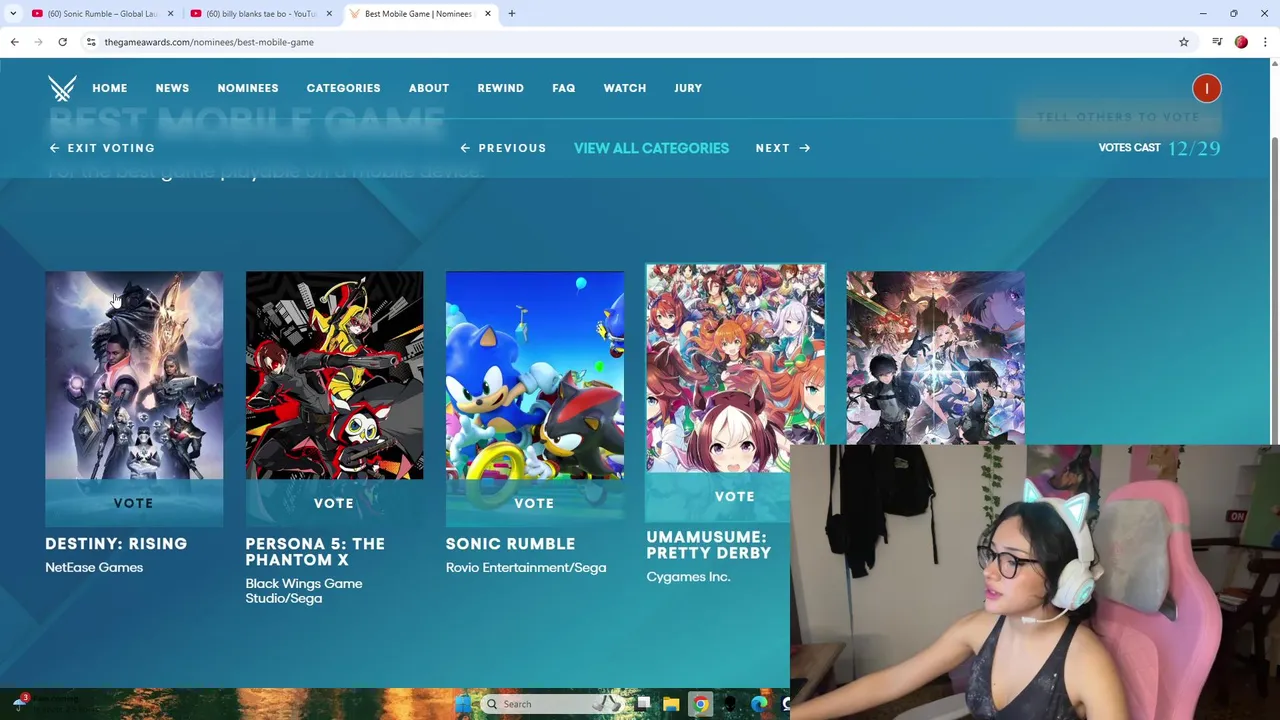The height and width of the screenshot is (720, 1280).
Task: Click the browser back arrow
Action: tap(14, 42)
